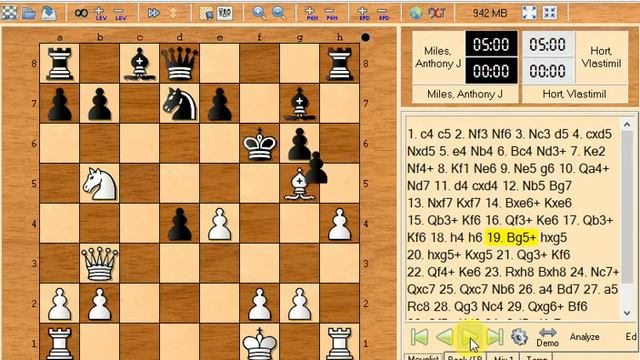Screen dimensions: 640x360
Task: Step back one move with the left arrow
Action: (445, 337)
